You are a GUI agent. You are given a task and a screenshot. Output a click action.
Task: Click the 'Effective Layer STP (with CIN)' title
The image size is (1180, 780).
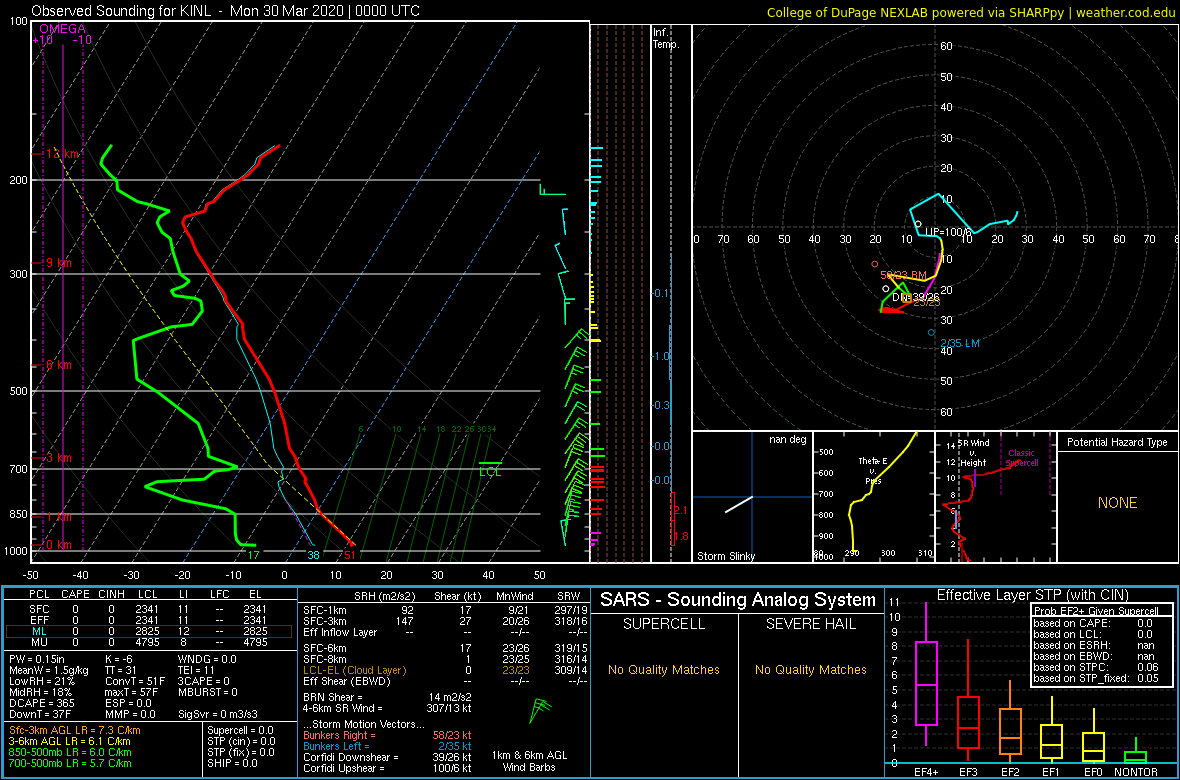[1031, 595]
